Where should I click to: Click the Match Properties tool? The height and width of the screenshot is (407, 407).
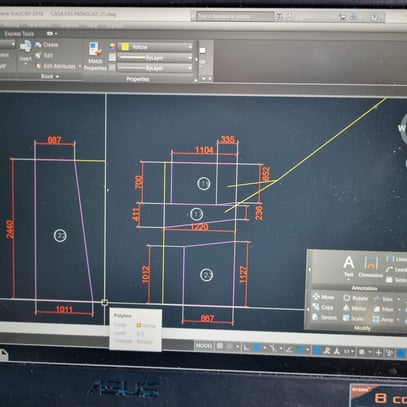coord(95,56)
